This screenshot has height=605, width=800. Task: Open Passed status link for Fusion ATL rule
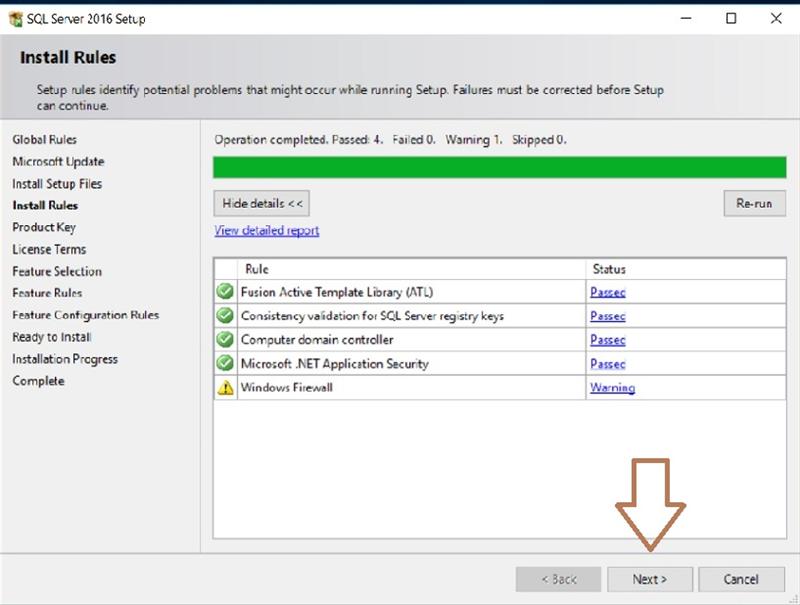[607, 292]
